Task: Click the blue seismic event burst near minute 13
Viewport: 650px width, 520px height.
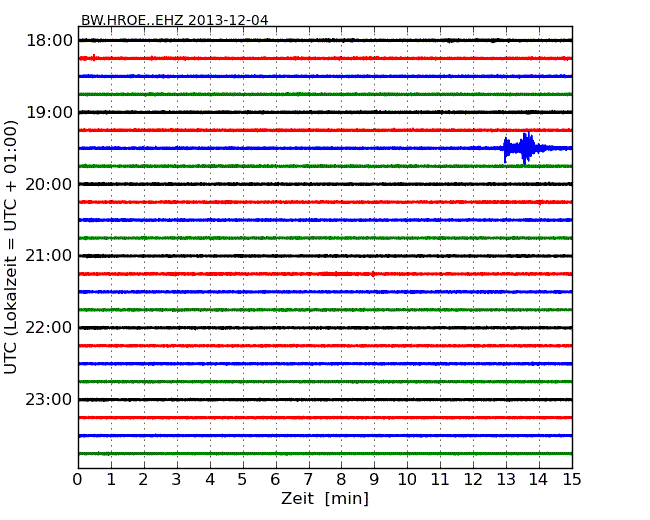Action: tap(523, 148)
